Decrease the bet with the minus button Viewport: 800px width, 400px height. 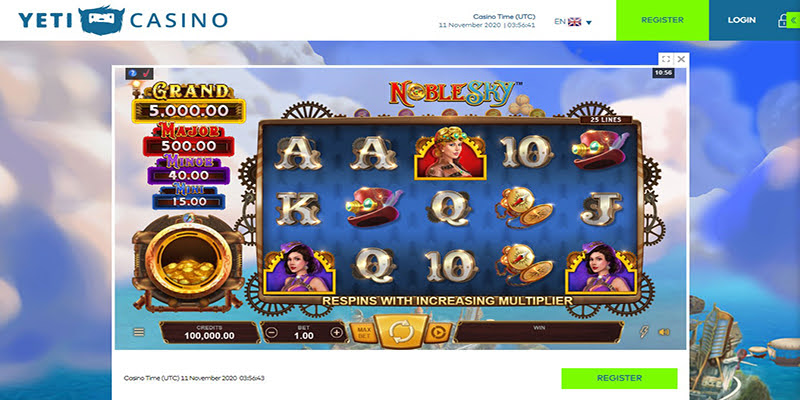click(x=272, y=333)
